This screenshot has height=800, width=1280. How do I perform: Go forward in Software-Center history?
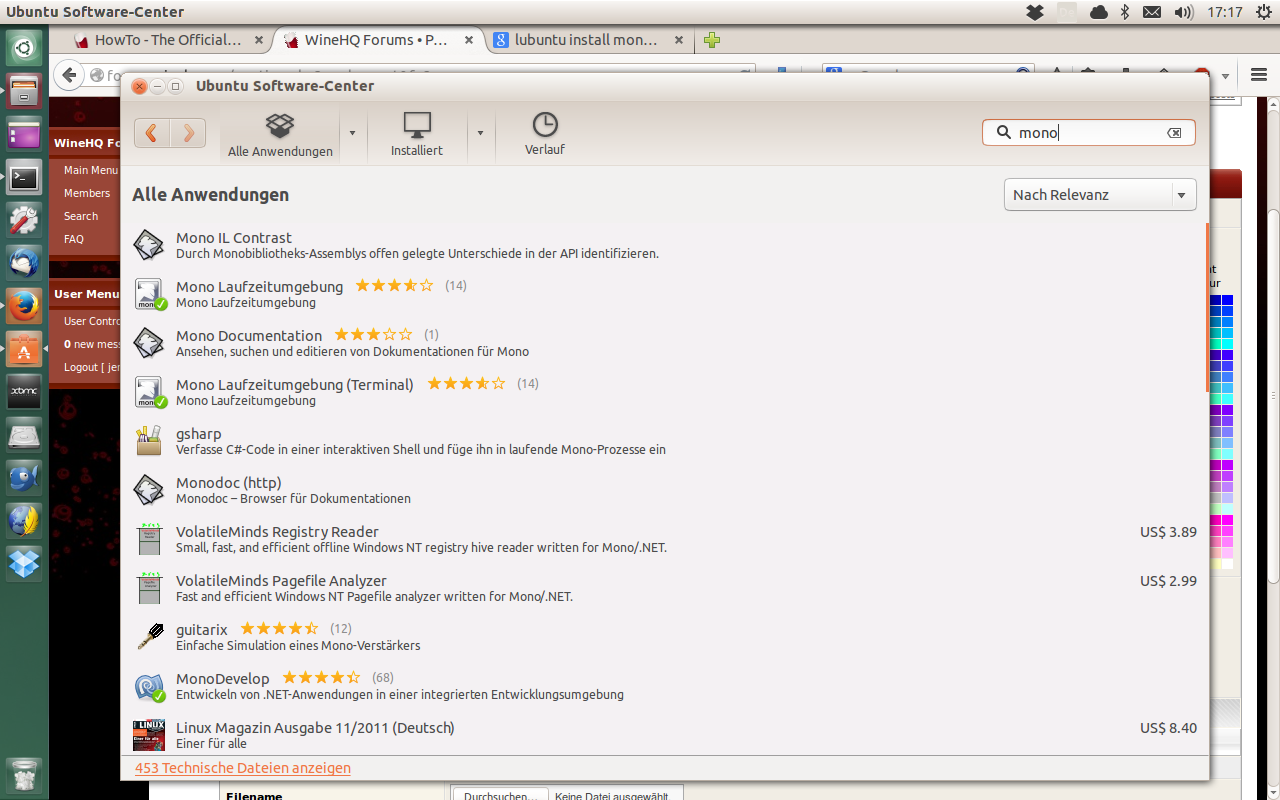tap(188, 133)
